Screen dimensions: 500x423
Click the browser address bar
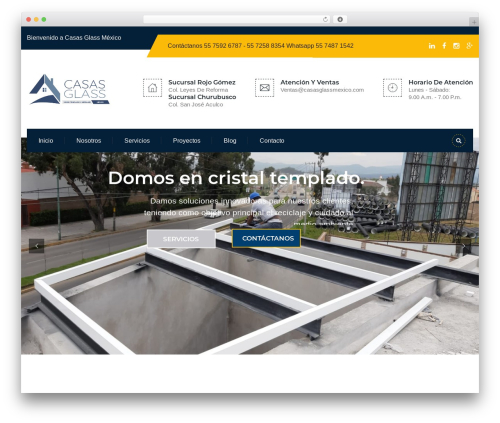coord(236,19)
